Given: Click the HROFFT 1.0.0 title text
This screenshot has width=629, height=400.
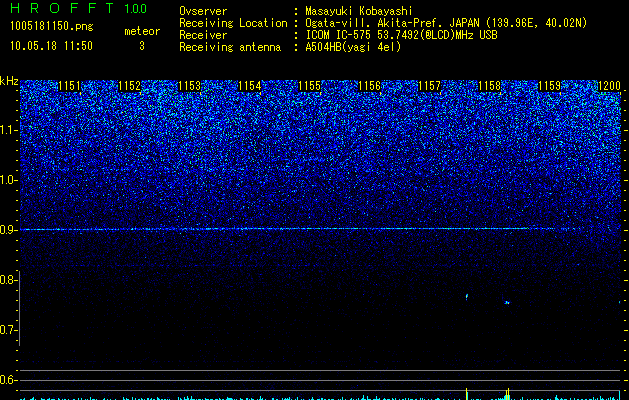Looking at the screenshot, I should (78, 8).
